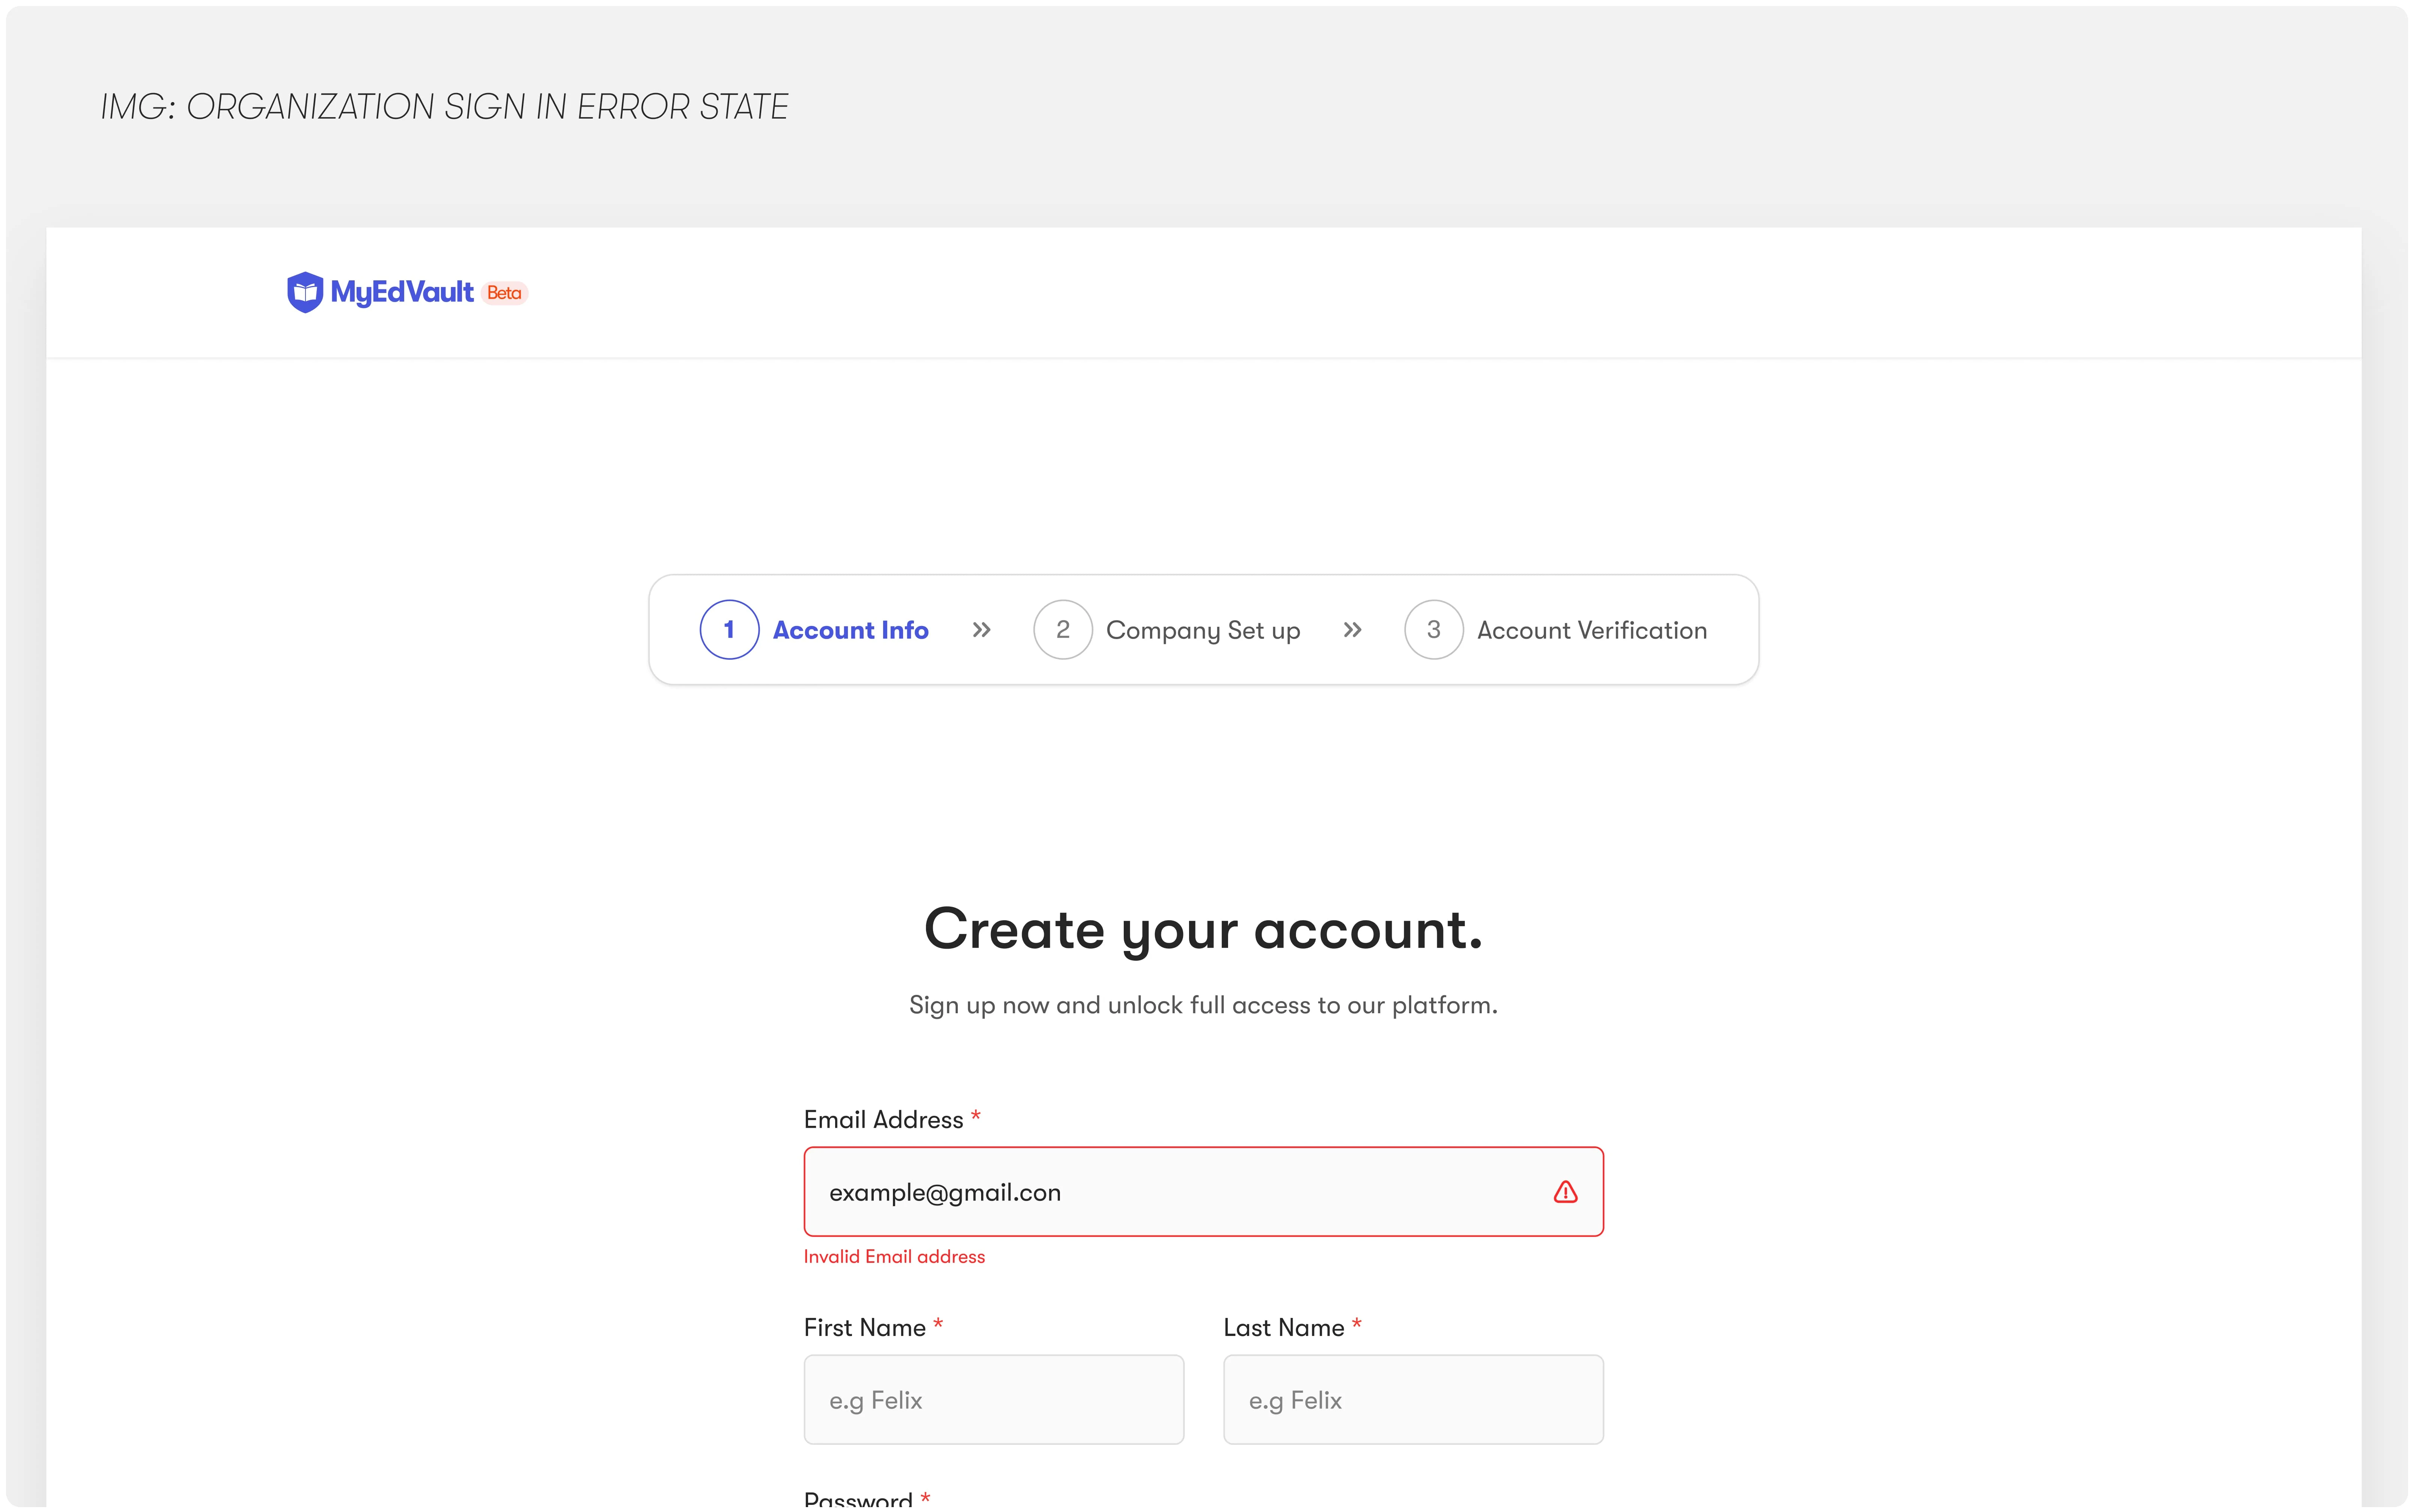2413x1512 pixels.
Task: Click the 'Invalid Email address' error message
Action: click(x=894, y=1257)
